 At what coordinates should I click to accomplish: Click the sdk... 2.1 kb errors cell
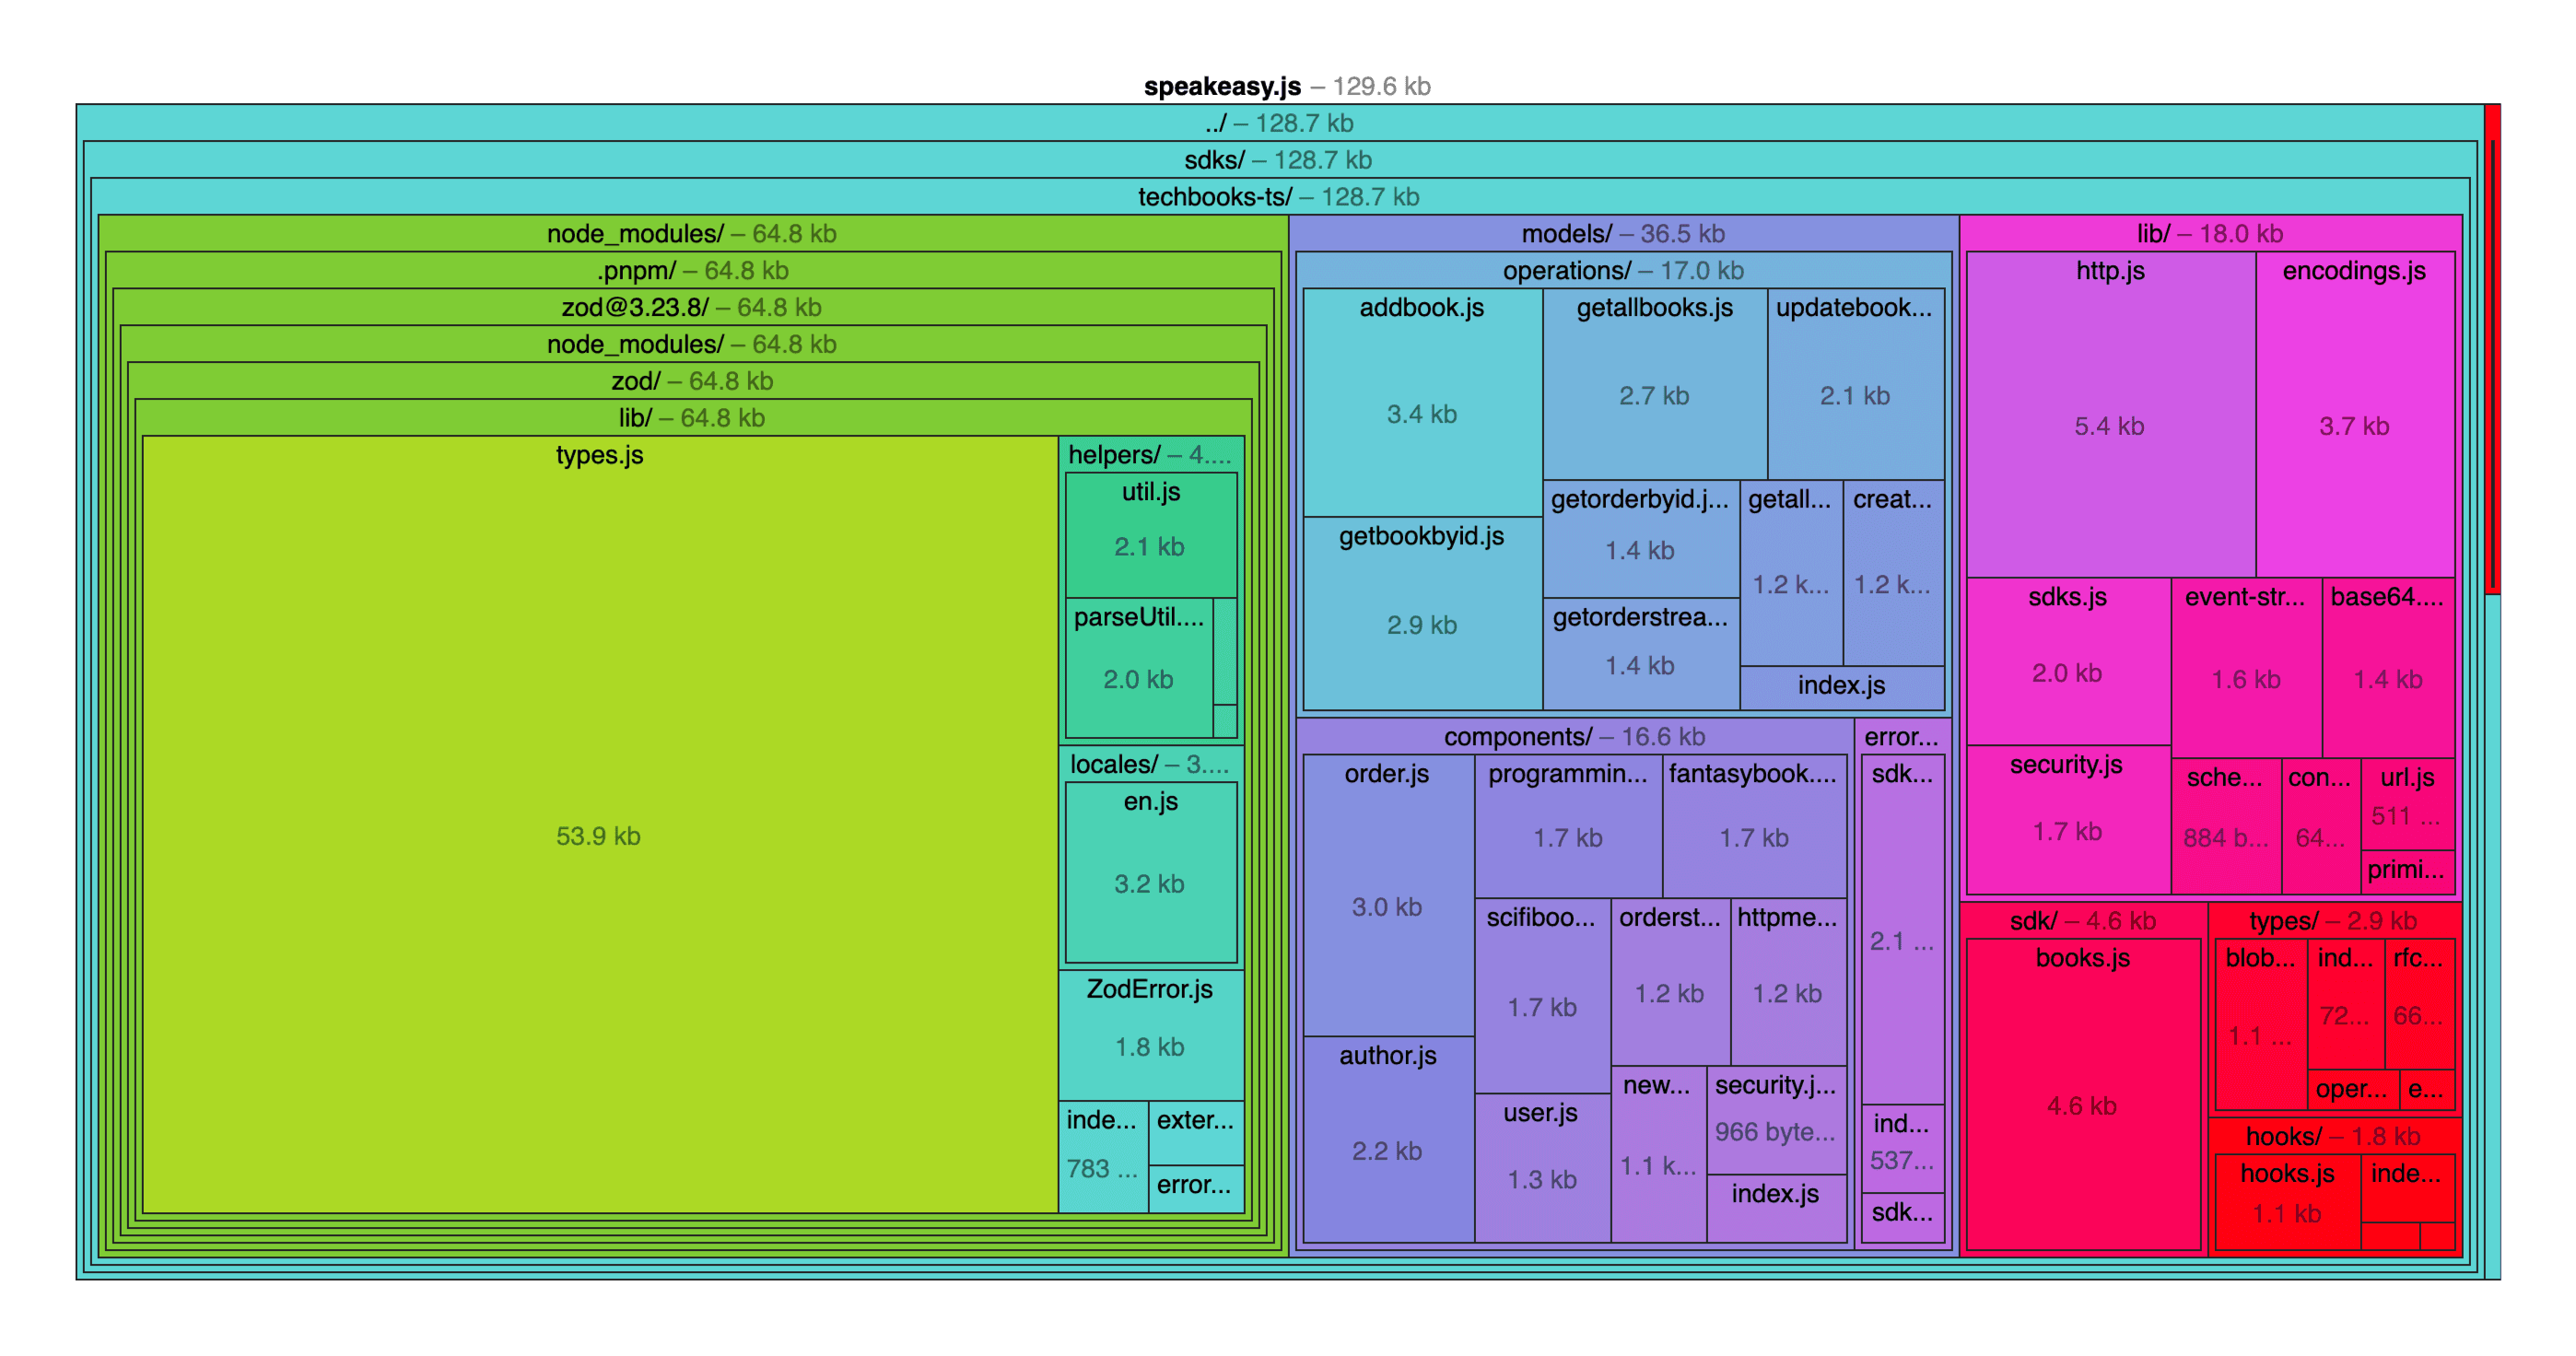(1903, 930)
